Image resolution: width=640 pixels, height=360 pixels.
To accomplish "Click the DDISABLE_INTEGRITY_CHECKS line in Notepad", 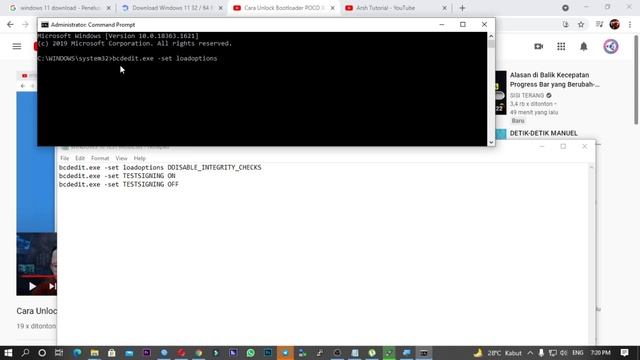I will click(x=160, y=167).
